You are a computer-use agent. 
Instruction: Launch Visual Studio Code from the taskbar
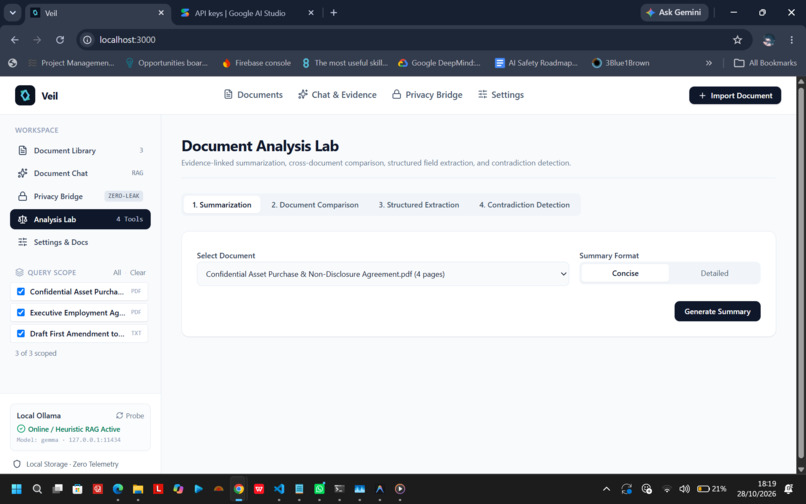pyautogui.click(x=279, y=489)
